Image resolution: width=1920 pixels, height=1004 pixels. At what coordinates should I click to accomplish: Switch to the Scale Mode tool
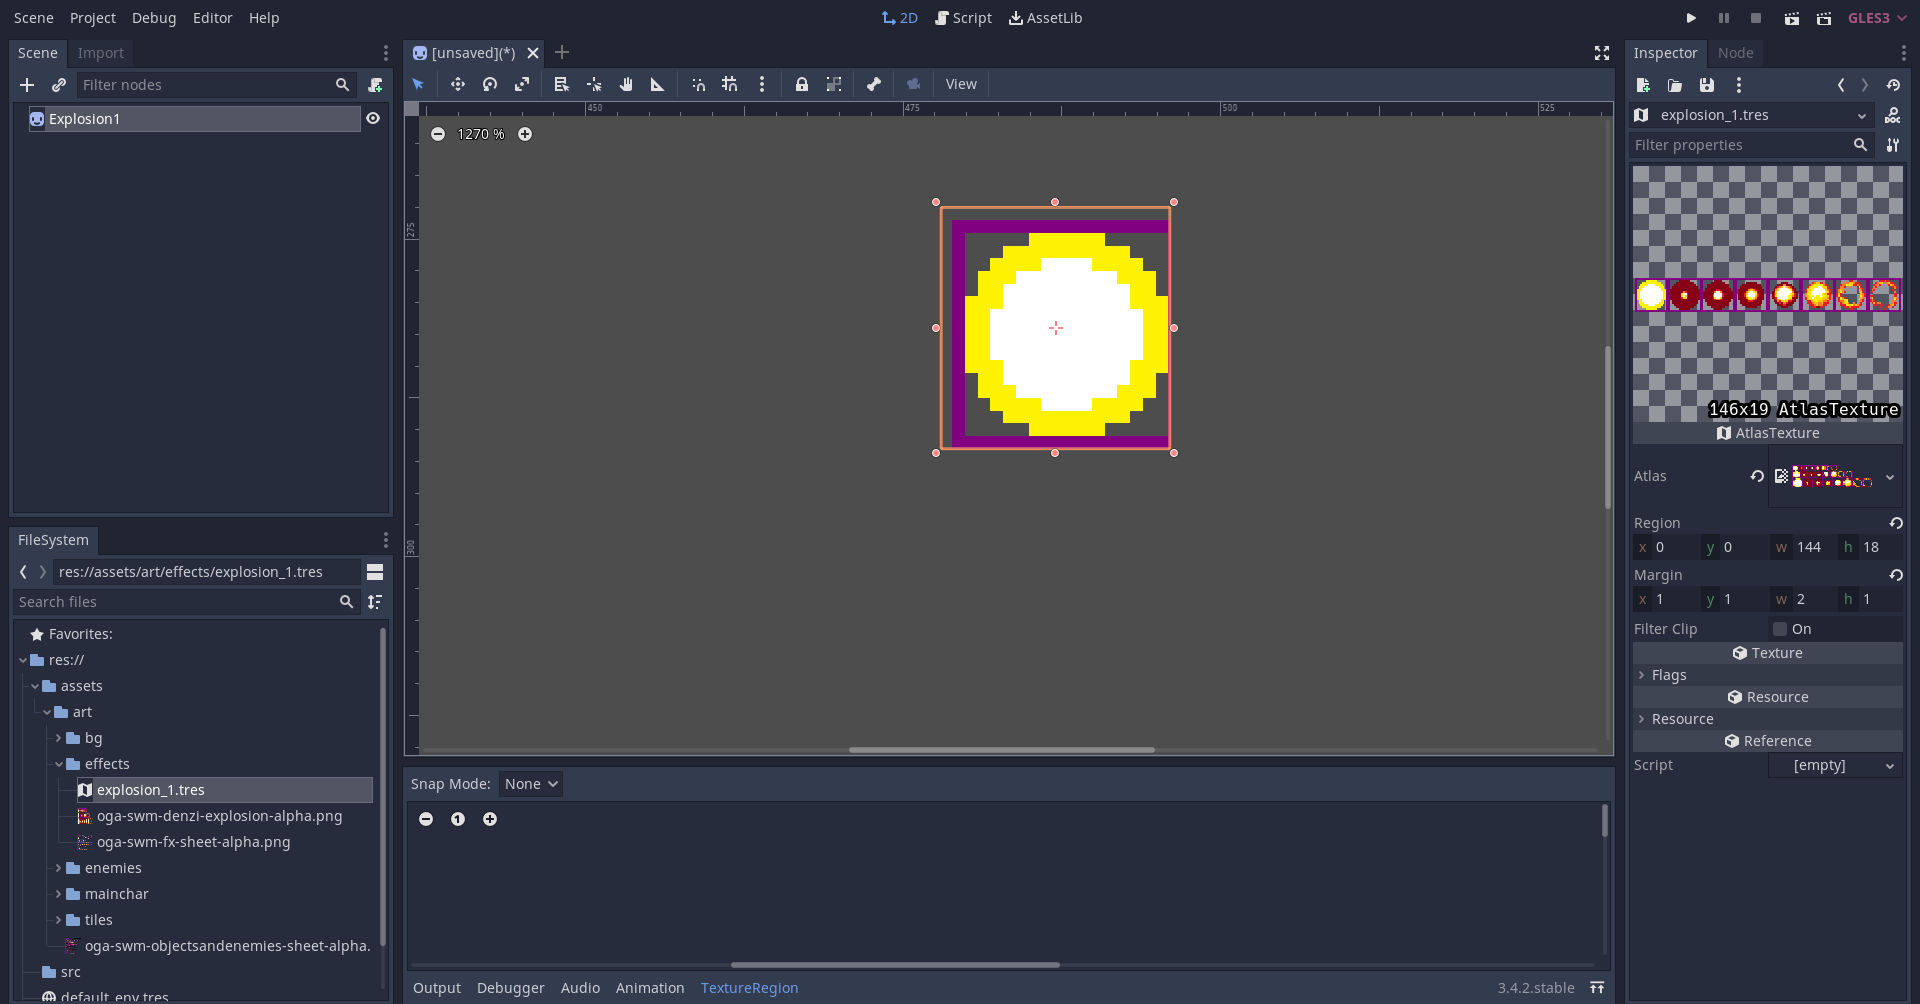[x=522, y=84]
